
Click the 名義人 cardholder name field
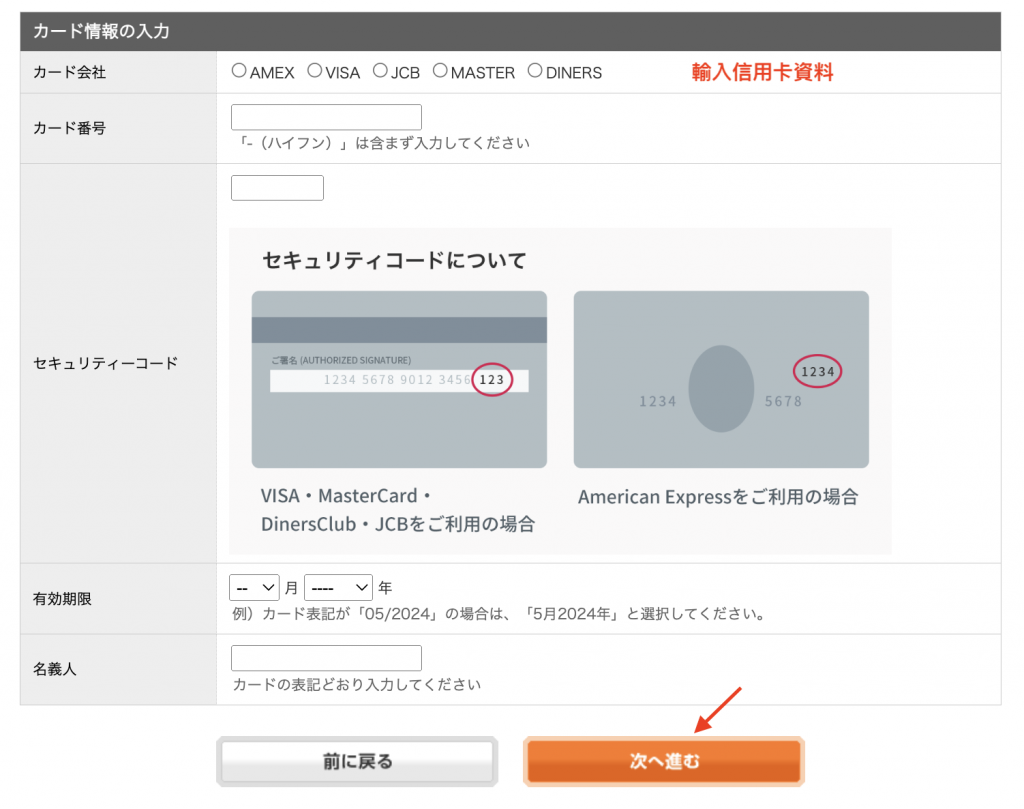point(326,658)
